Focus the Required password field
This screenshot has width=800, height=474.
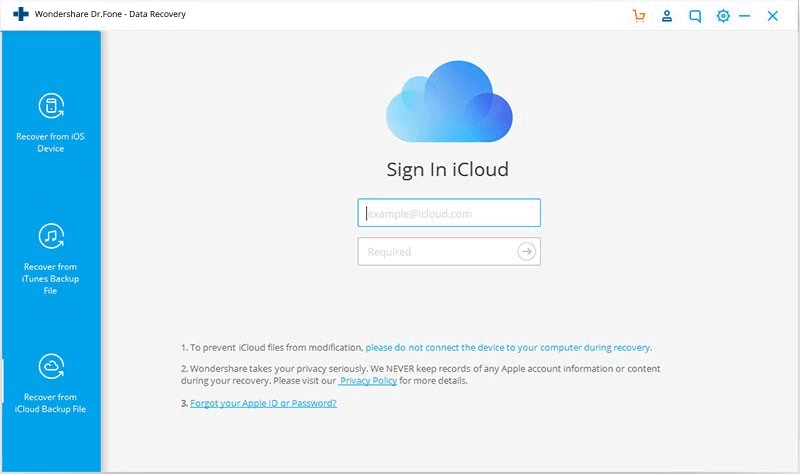[x=449, y=252]
